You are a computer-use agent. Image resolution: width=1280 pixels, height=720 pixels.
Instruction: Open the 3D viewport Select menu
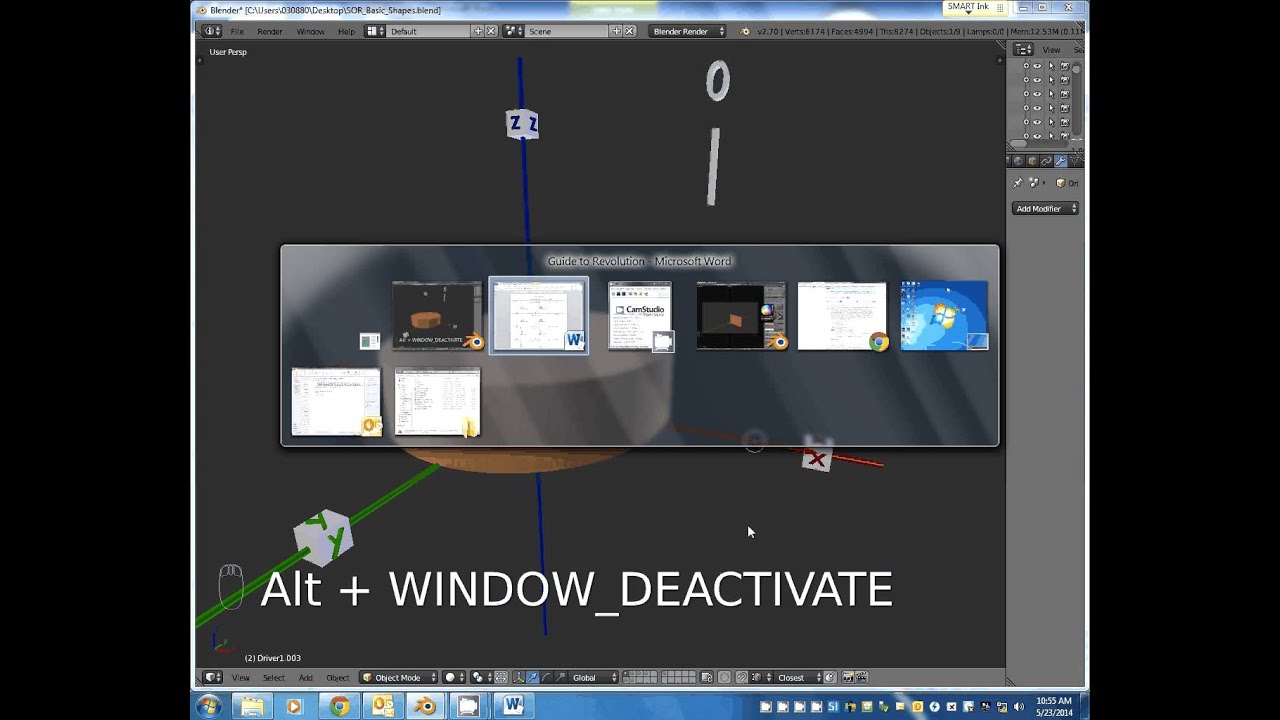pos(274,678)
